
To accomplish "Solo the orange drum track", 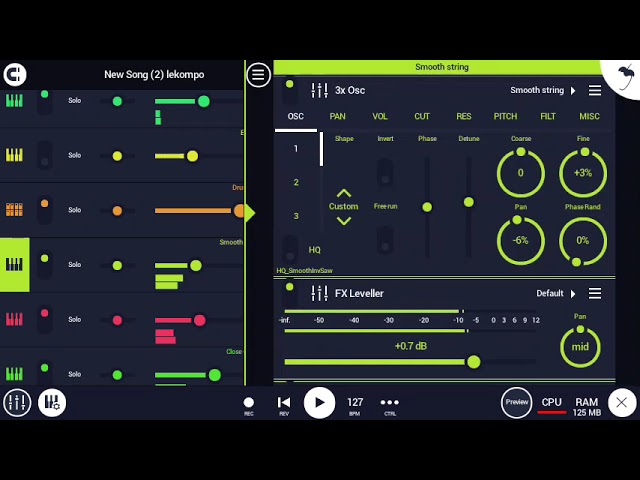I will point(75,210).
